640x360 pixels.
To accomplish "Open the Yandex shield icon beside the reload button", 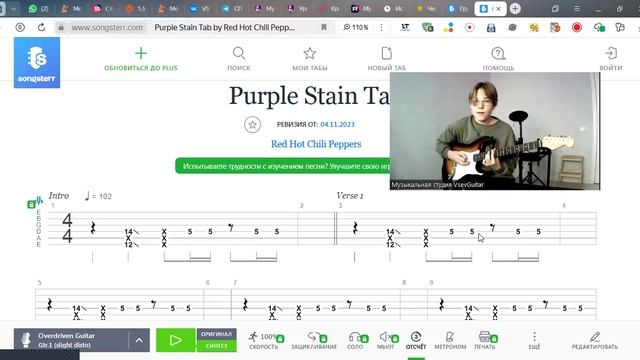I will (20, 27).
